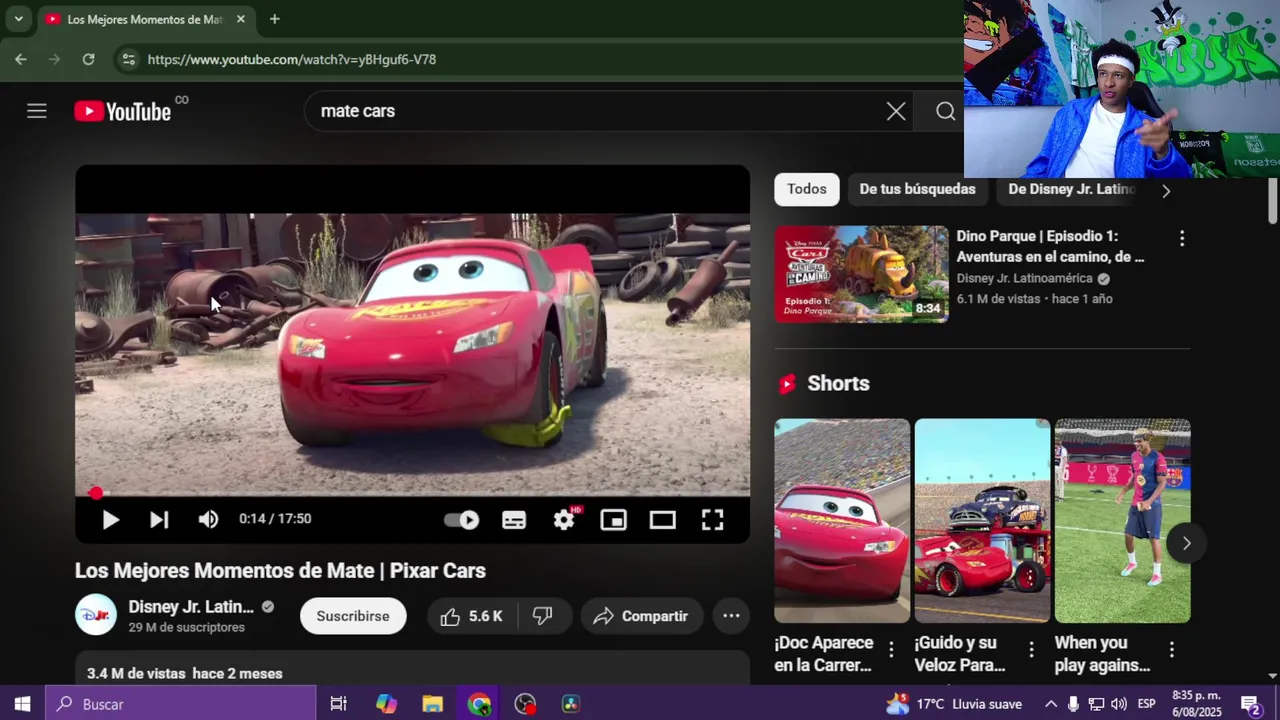Open options menu for Dino Parque video

tap(1182, 238)
